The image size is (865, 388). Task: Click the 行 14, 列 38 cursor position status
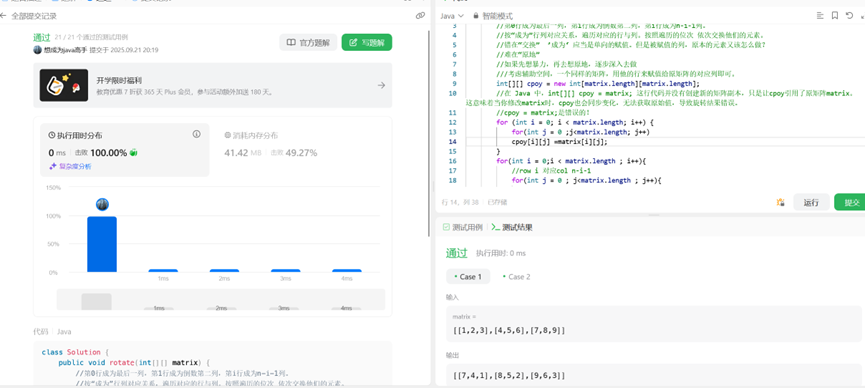(x=460, y=203)
